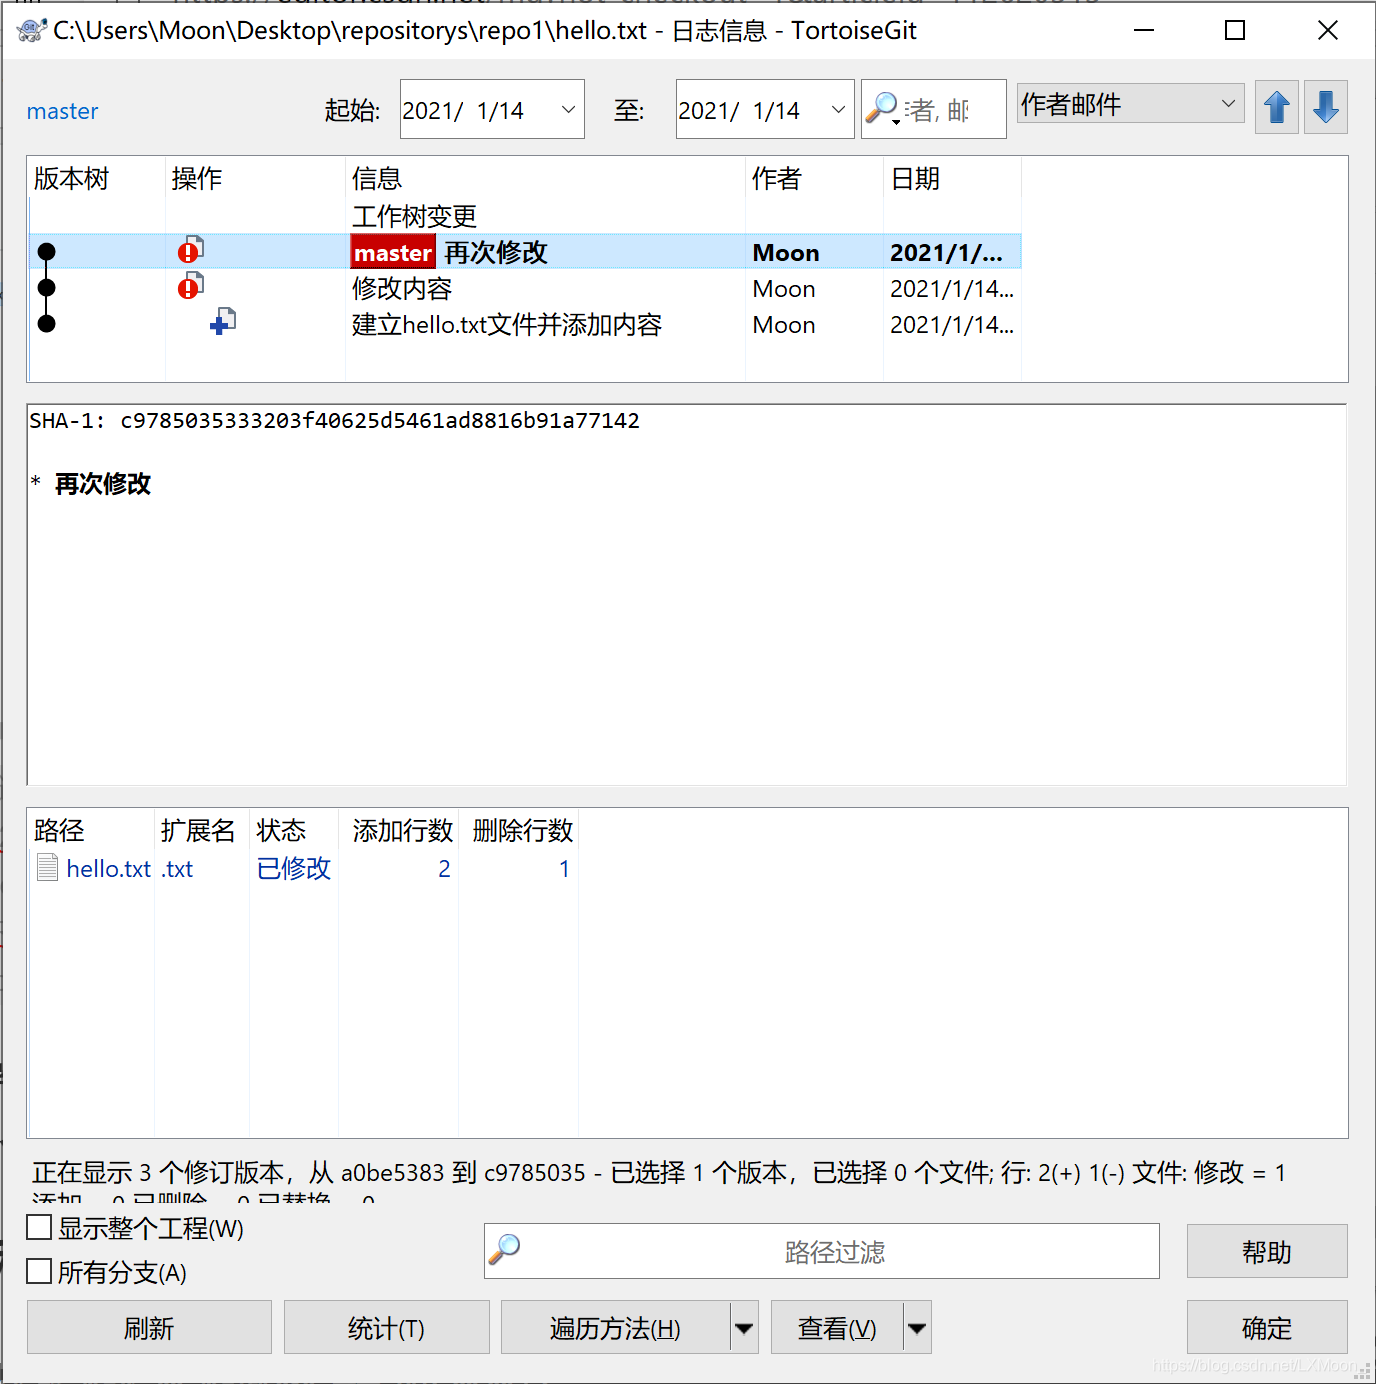
Task: Click the 版本树 column header
Action: (97, 178)
